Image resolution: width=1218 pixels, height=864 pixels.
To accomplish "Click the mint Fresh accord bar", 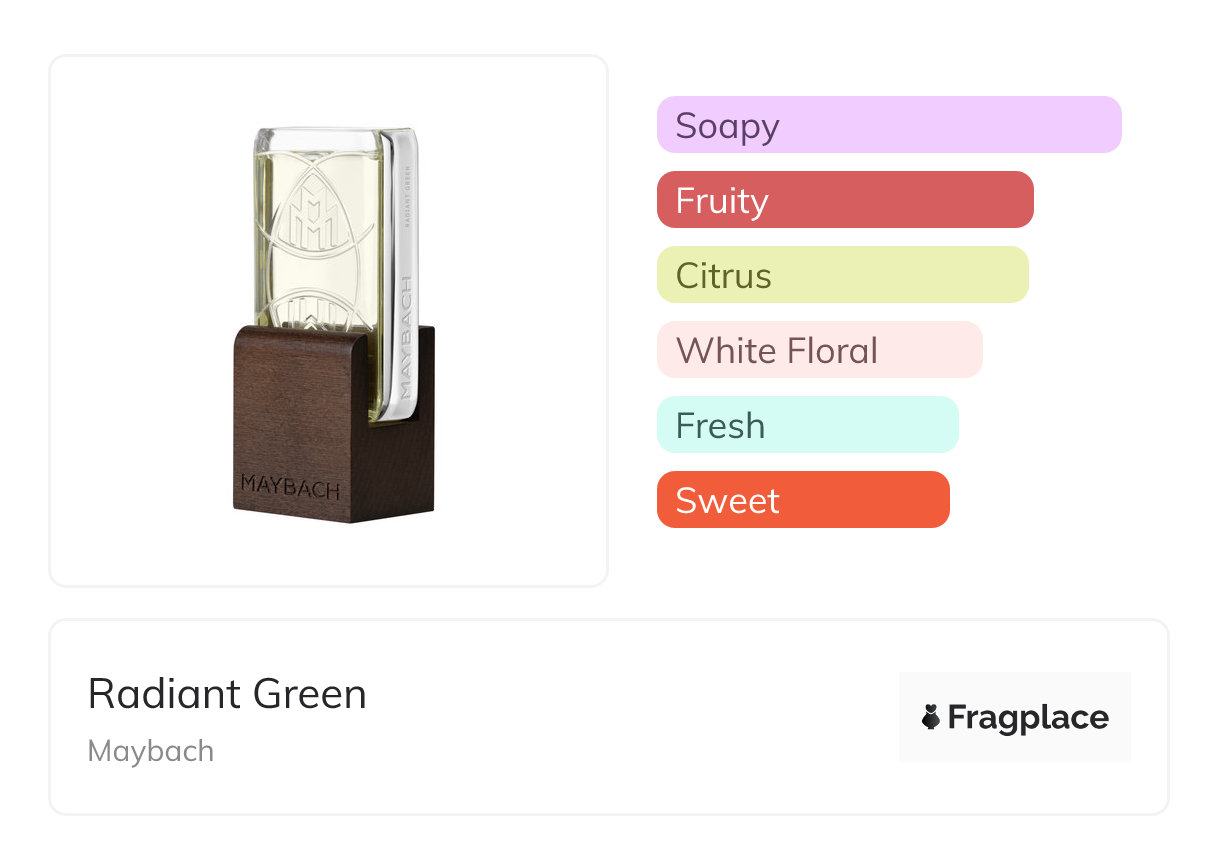I will point(807,425).
